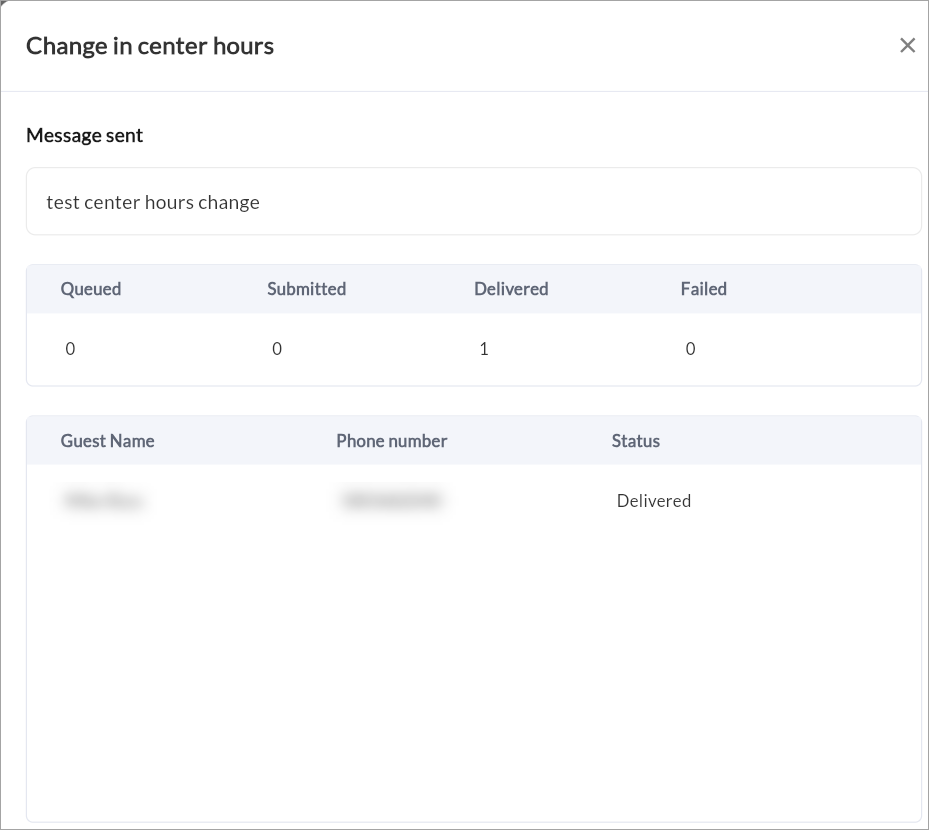Click the Status column header
The image size is (929, 830).
636,441
